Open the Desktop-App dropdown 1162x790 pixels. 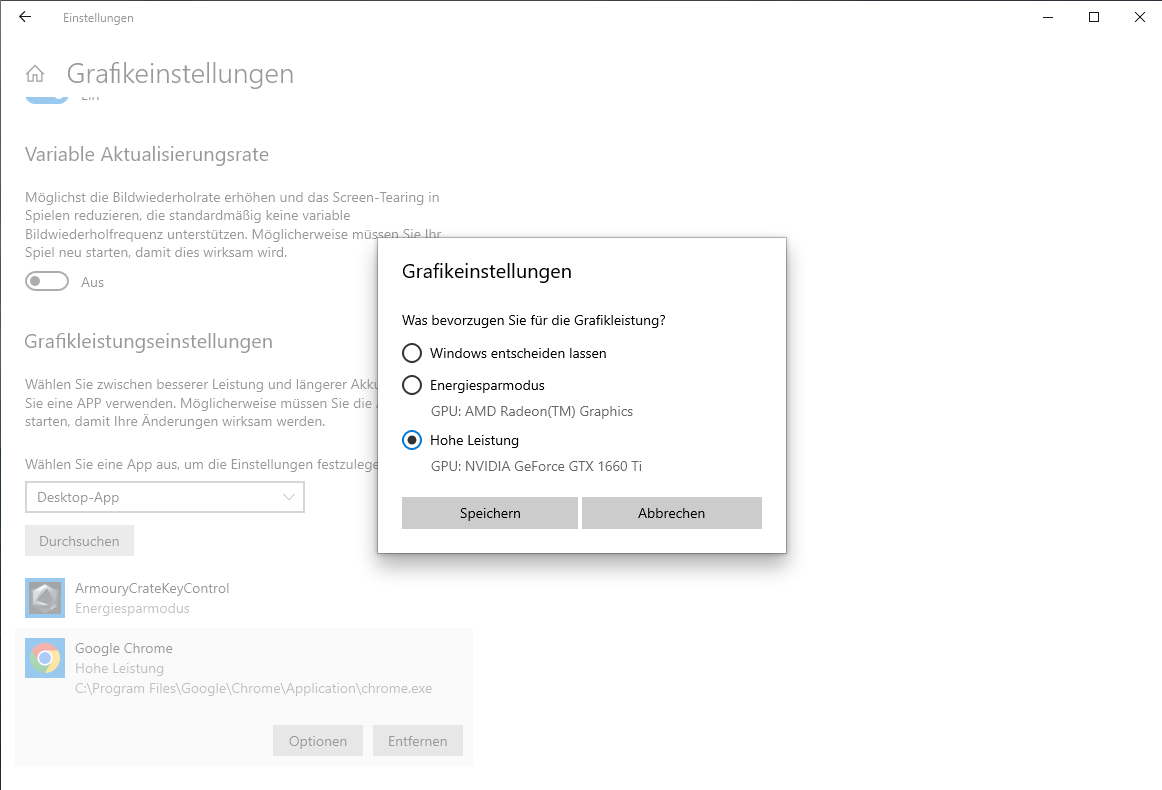coord(165,497)
